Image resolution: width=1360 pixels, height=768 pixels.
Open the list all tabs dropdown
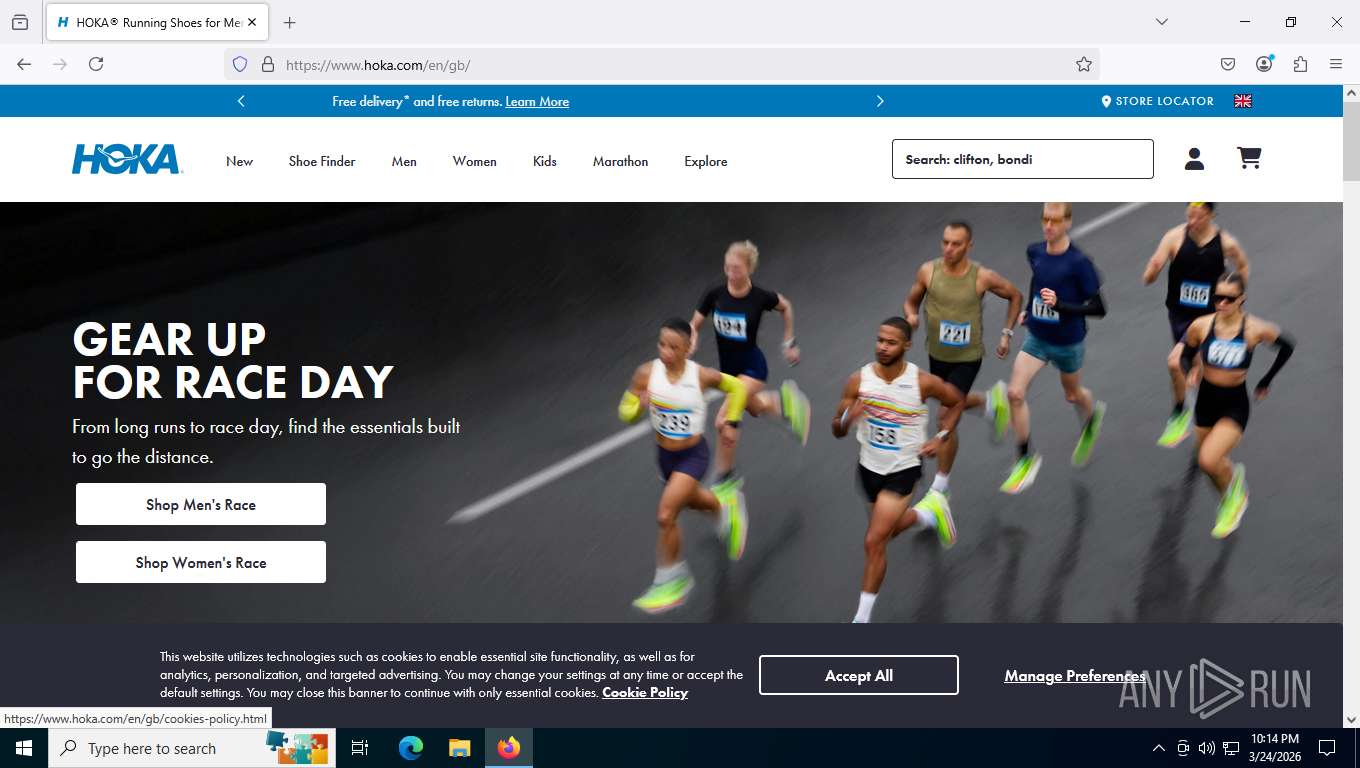[x=1162, y=22]
